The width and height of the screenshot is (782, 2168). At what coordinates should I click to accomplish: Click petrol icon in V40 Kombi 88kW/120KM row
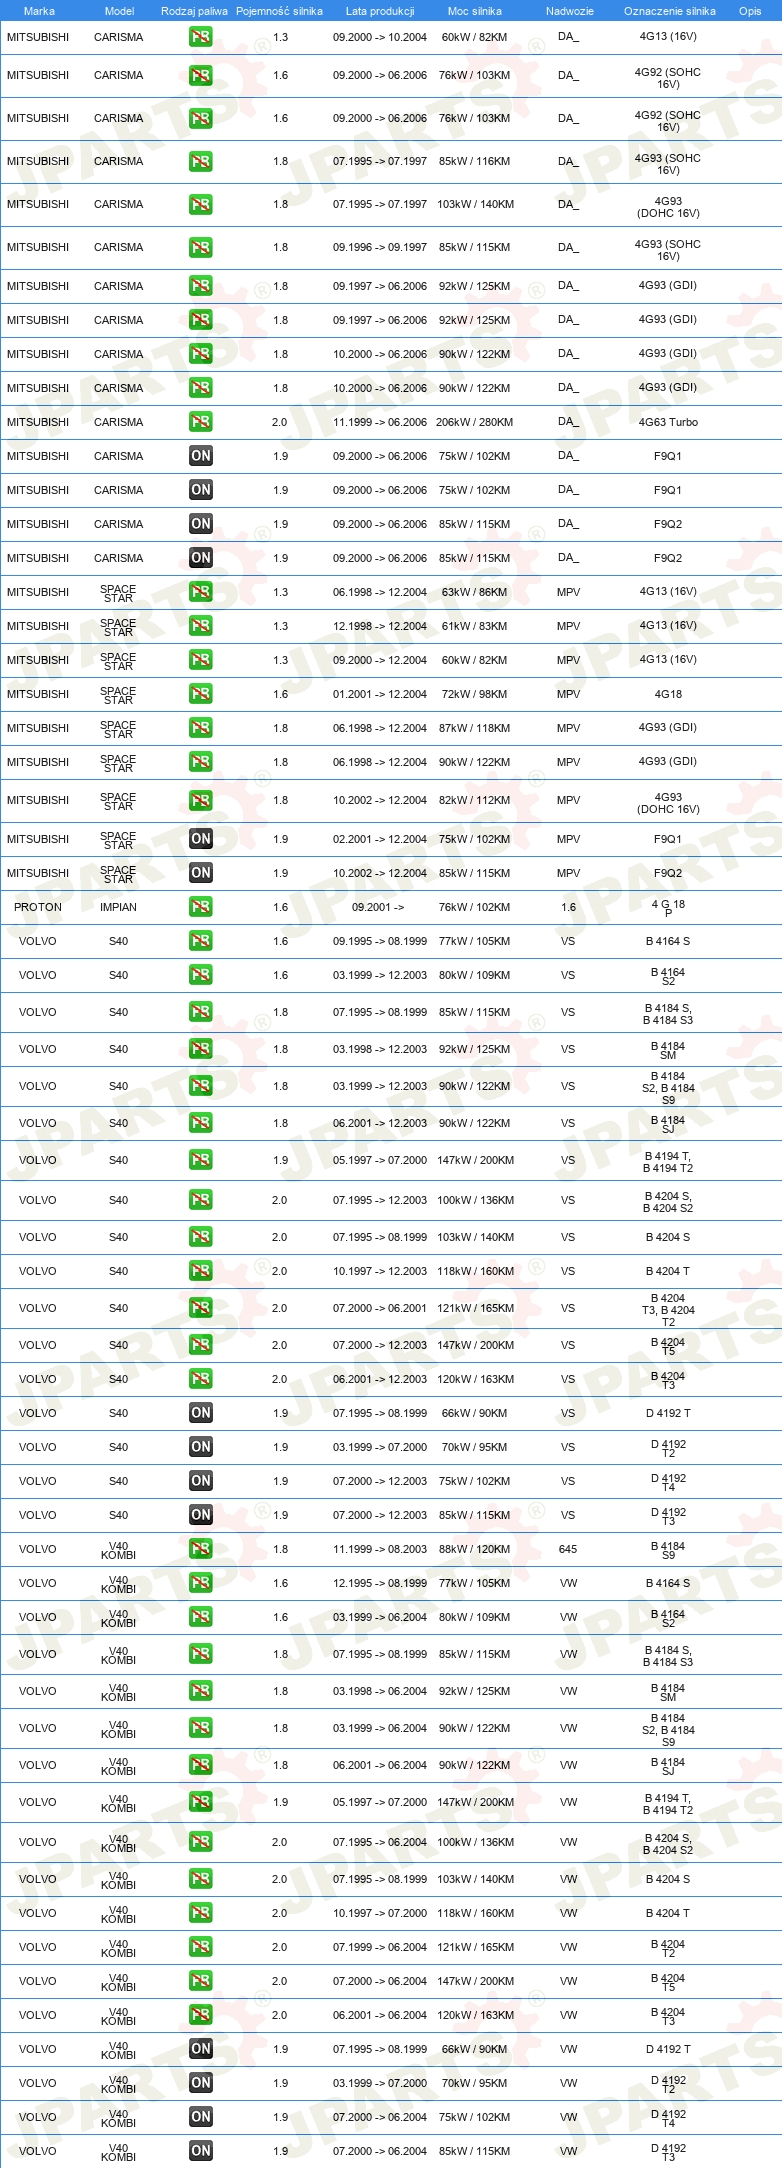tap(201, 1549)
